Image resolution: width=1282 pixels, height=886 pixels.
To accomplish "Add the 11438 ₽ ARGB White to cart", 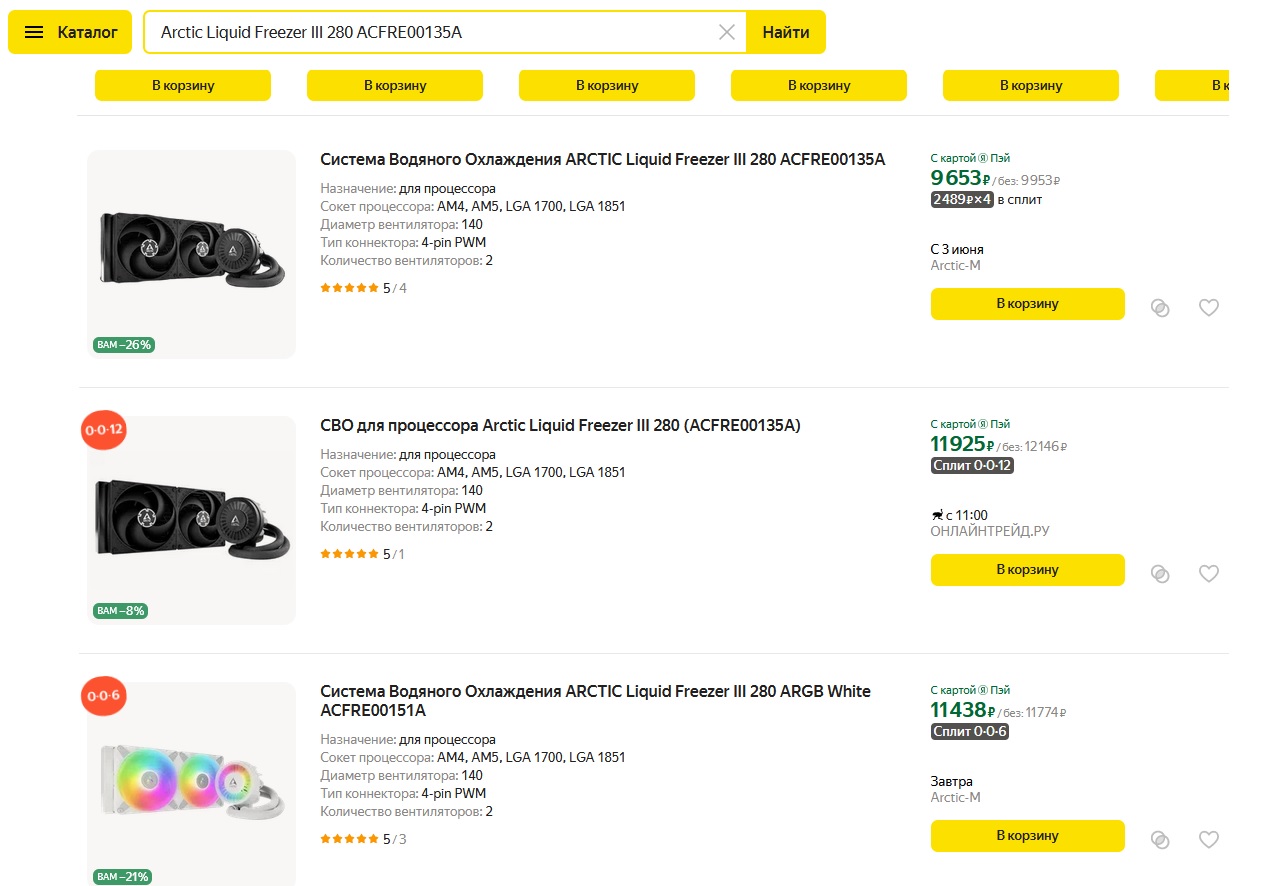I will pos(1027,836).
